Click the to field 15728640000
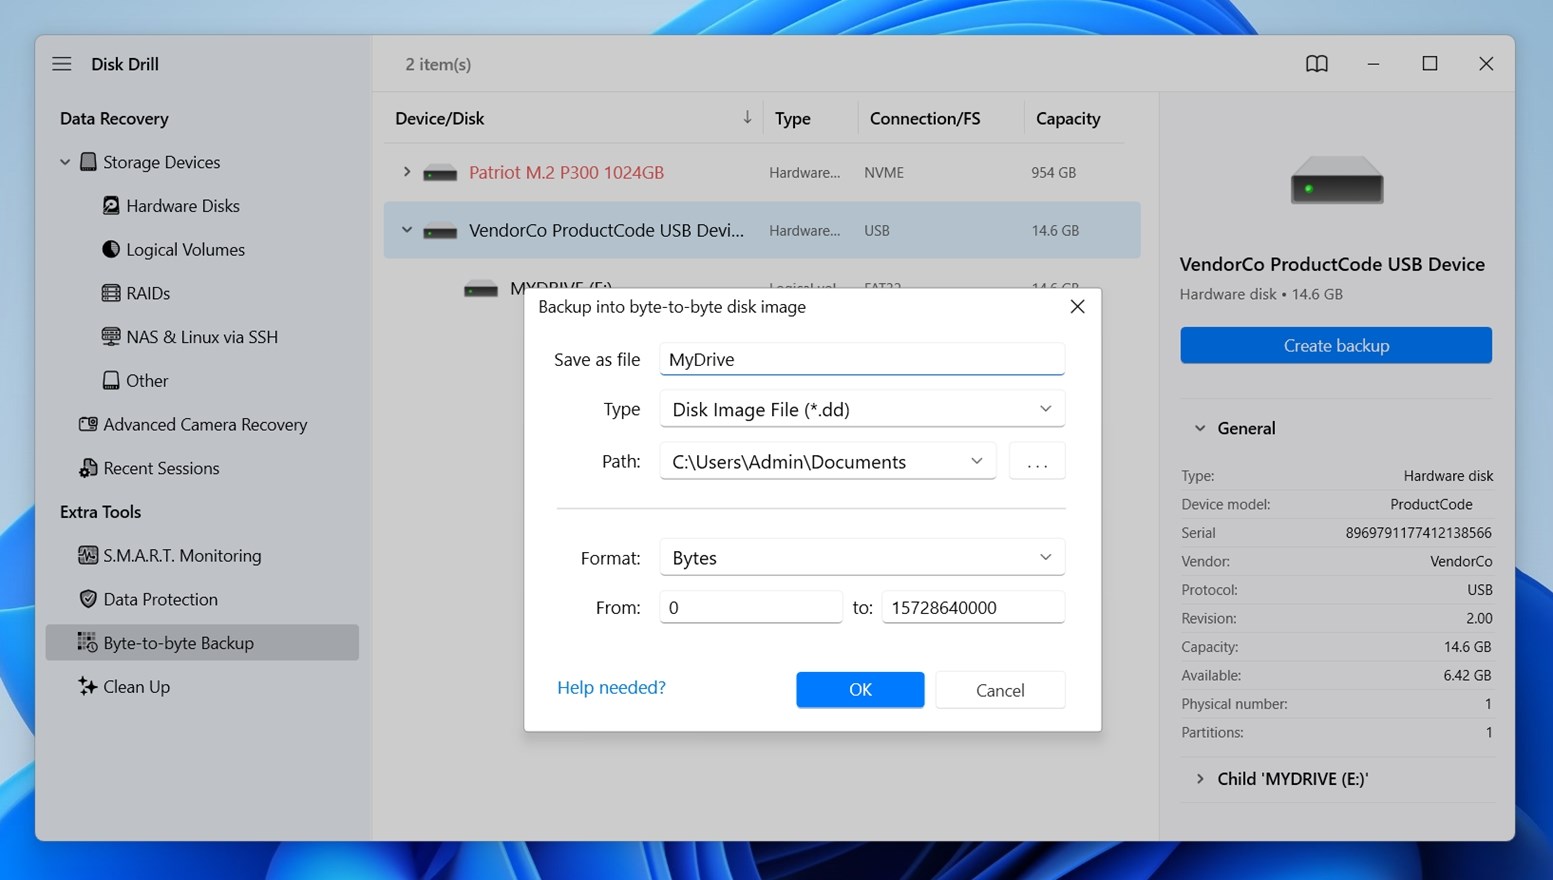The width and height of the screenshot is (1553, 880). click(x=973, y=607)
